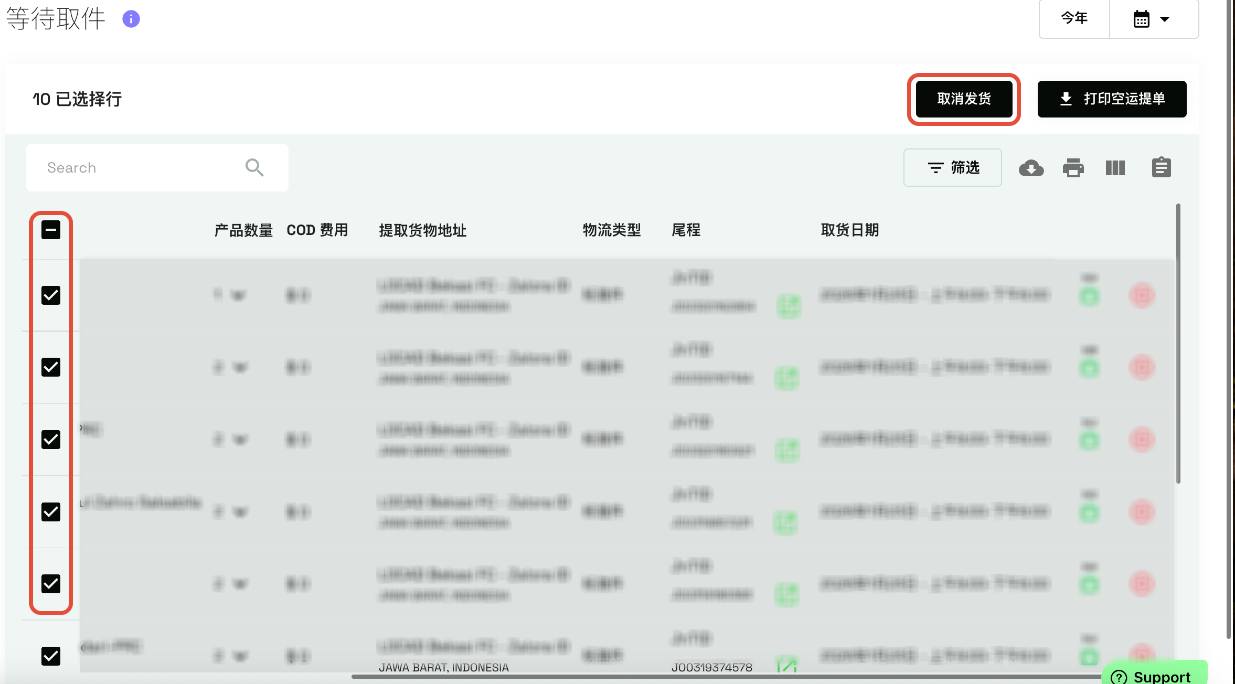
Task: Click the 提取货物地址 column header
Action: point(423,230)
